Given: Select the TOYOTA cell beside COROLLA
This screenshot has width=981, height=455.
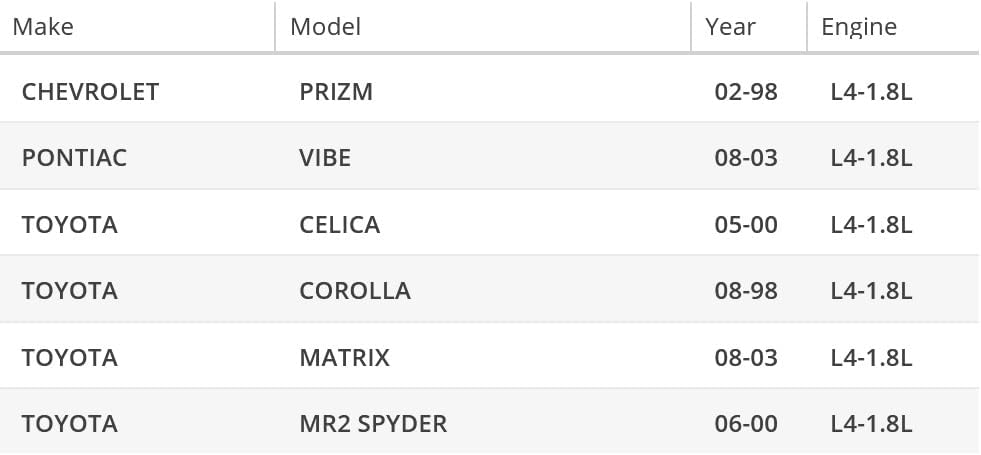Looking at the screenshot, I should tap(70, 291).
